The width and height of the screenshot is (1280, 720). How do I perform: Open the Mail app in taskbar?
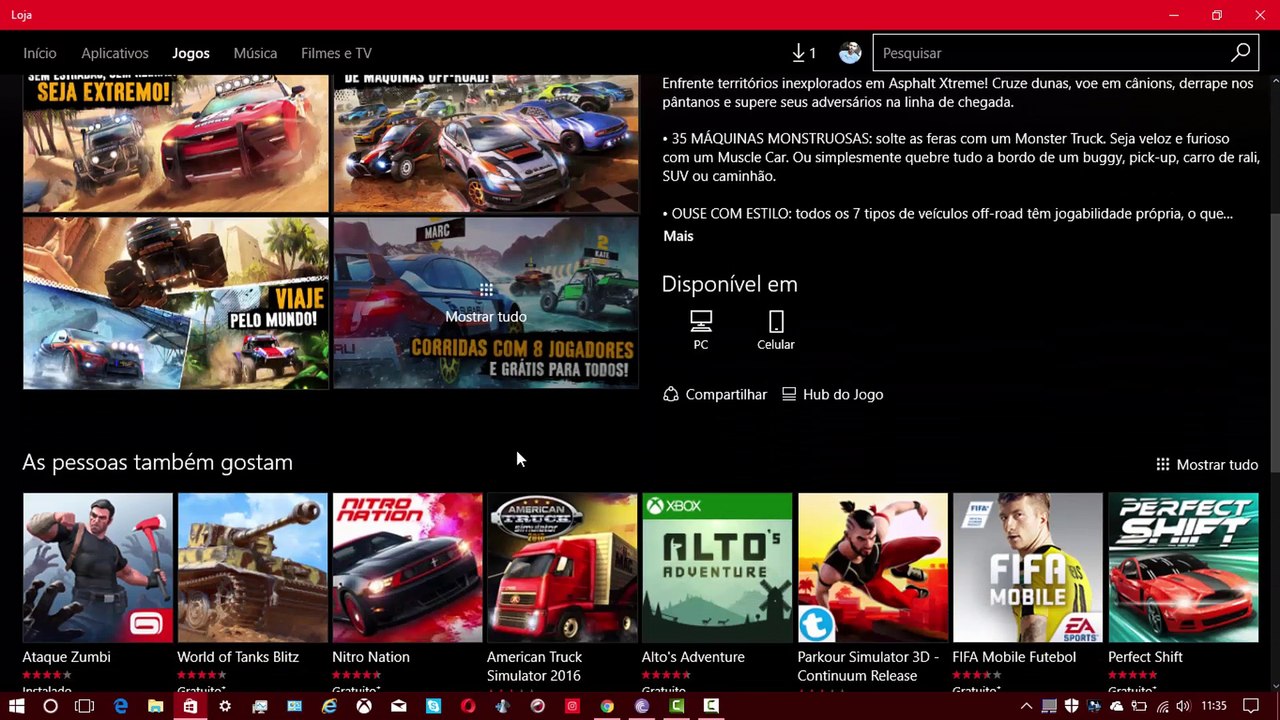tap(399, 706)
